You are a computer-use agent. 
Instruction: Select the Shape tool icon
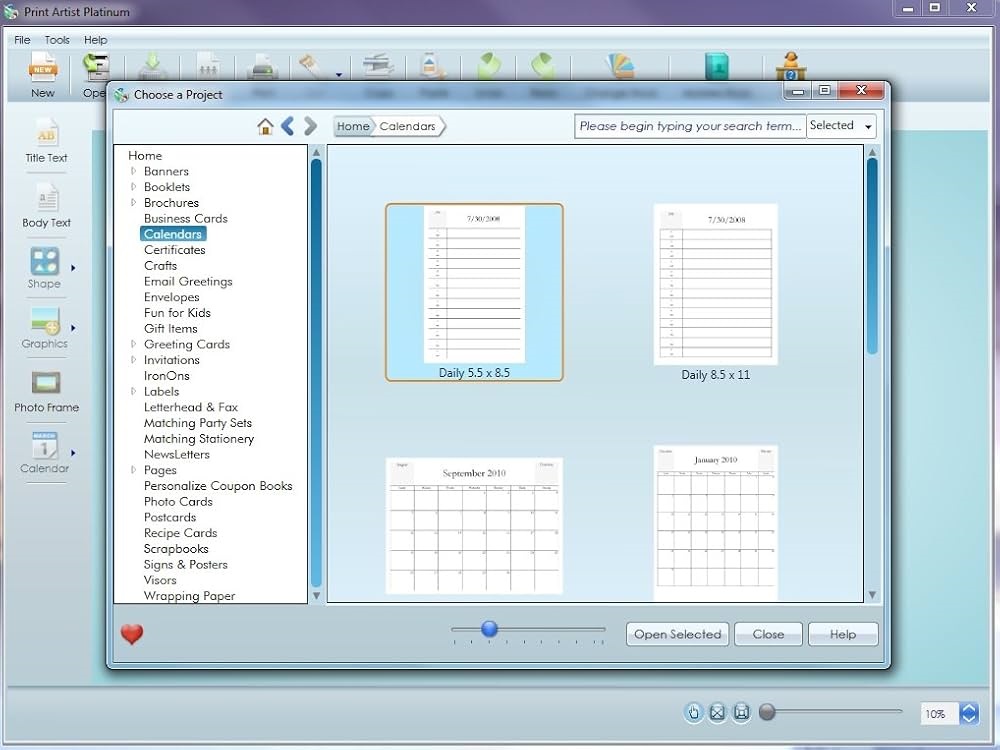point(44,268)
